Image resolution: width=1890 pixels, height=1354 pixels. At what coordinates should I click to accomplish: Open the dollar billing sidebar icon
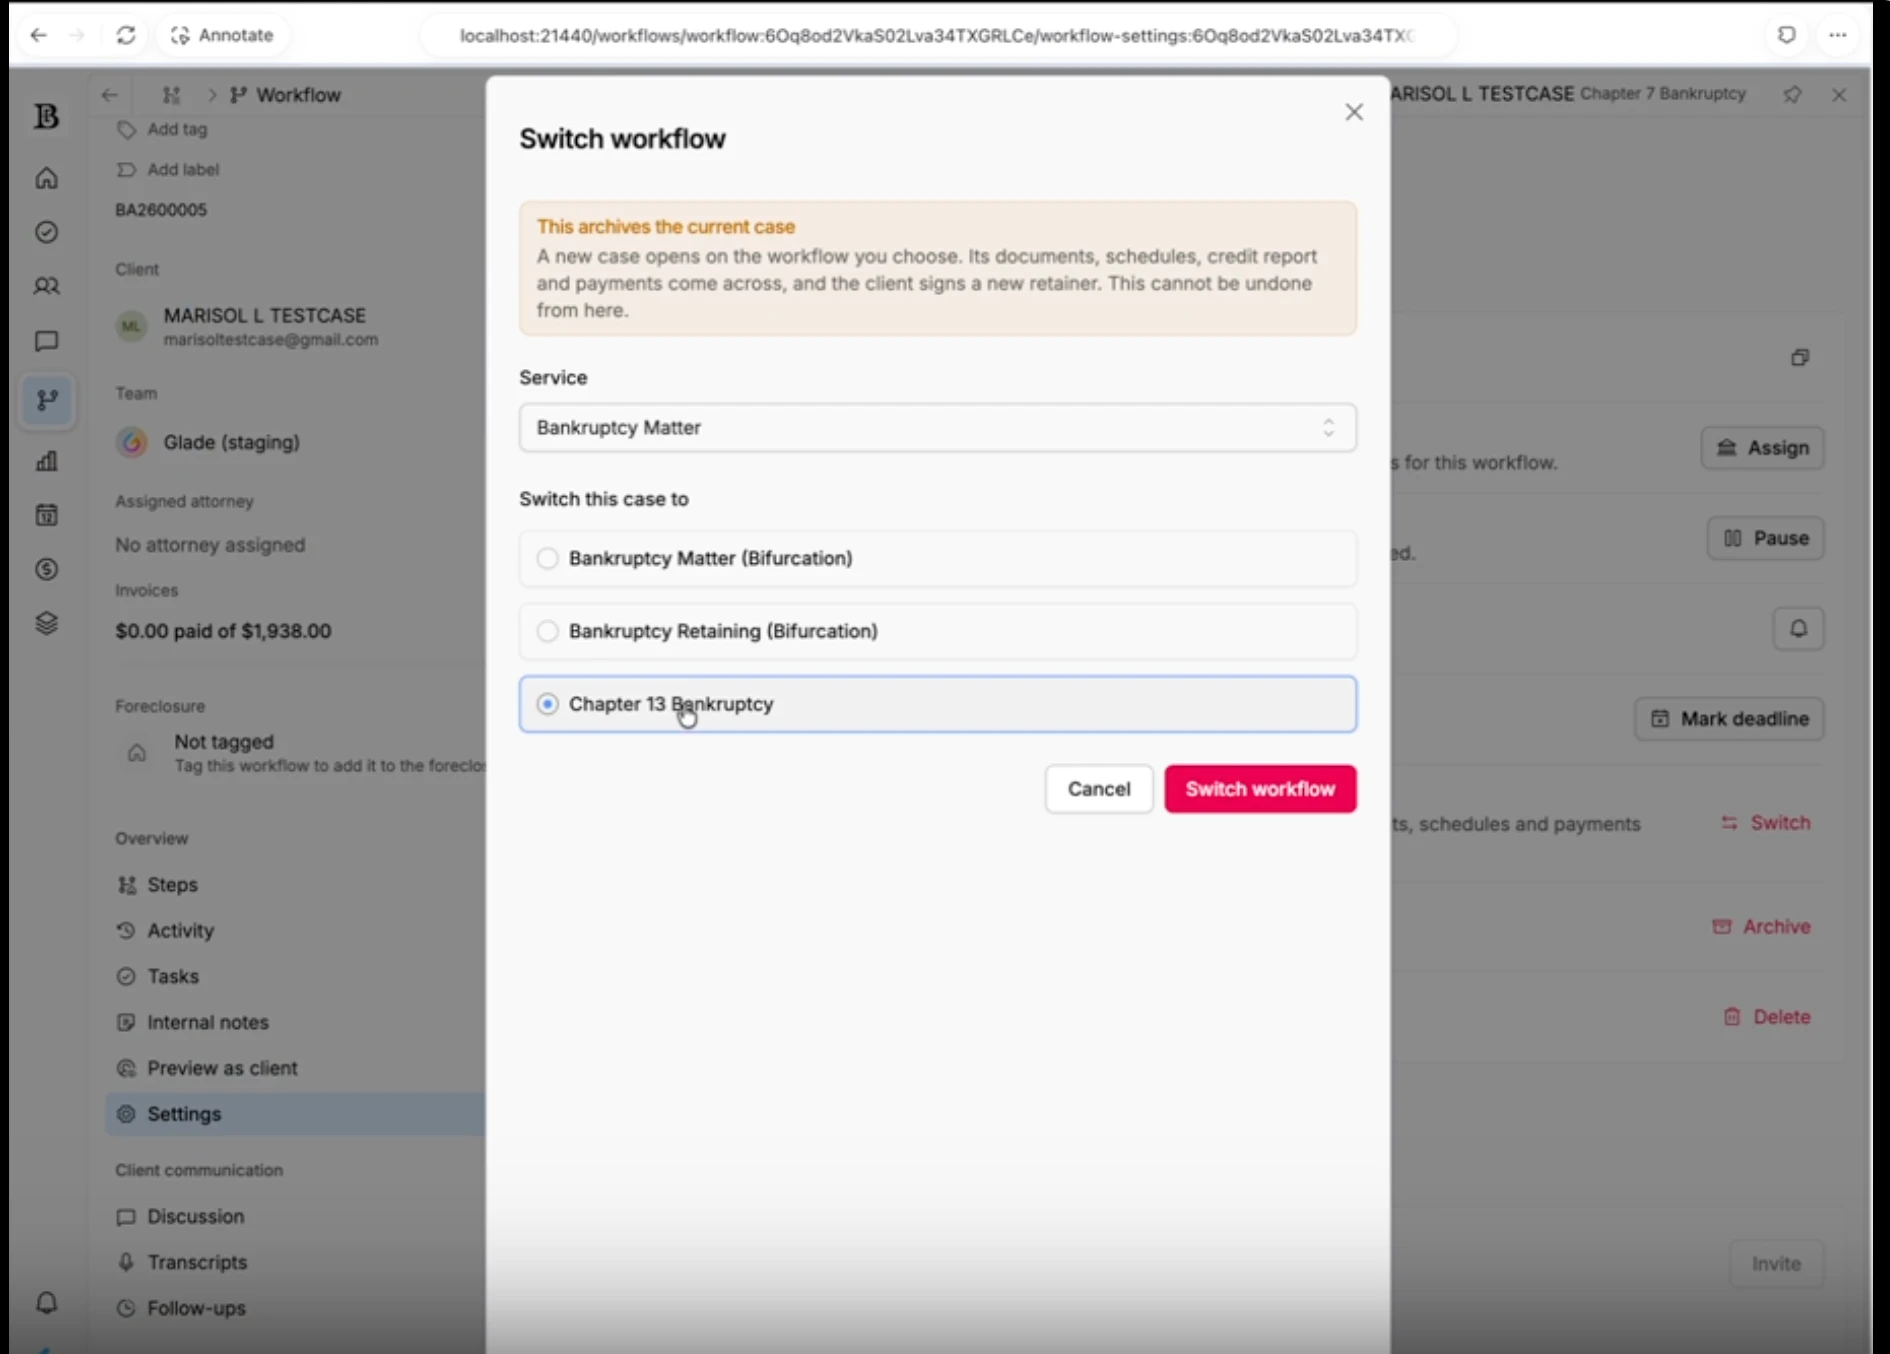click(46, 569)
